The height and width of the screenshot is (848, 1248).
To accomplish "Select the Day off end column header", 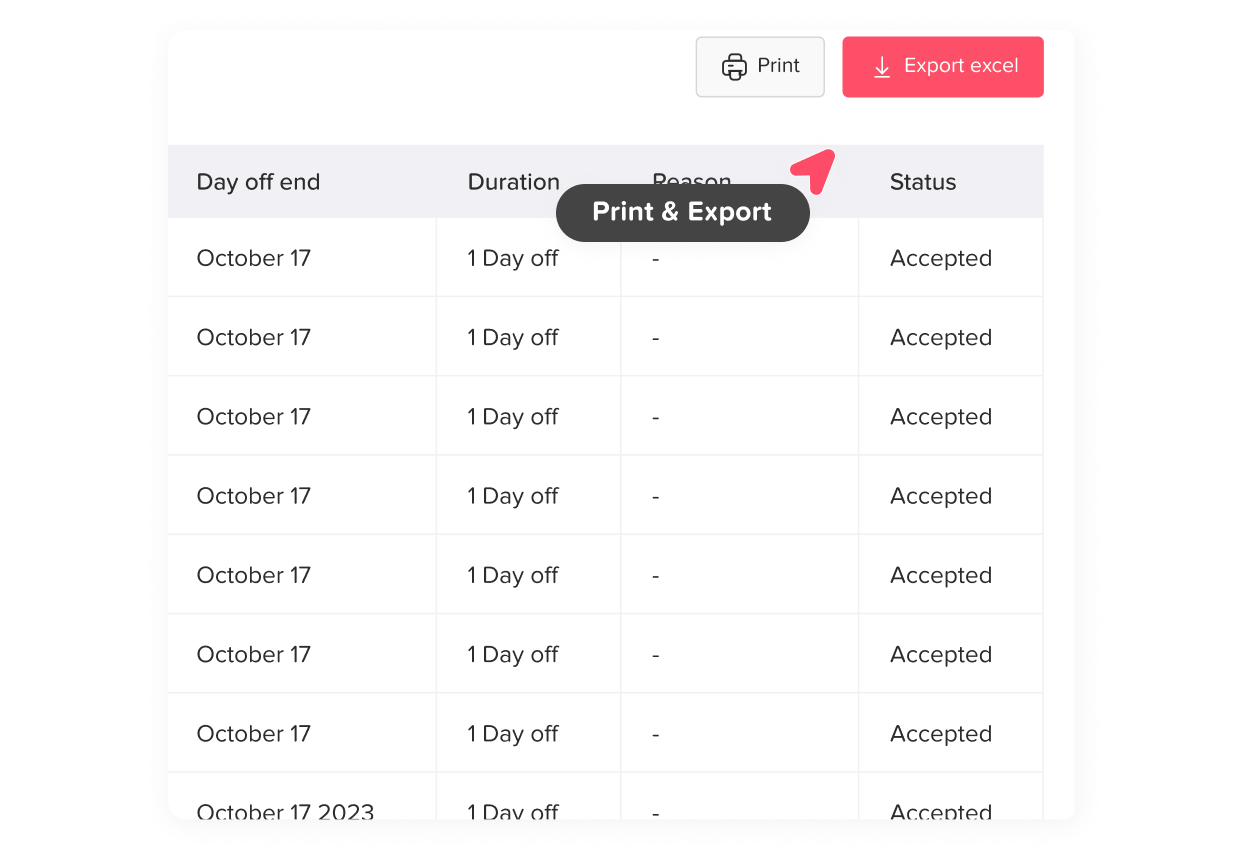I will coord(258,182).
